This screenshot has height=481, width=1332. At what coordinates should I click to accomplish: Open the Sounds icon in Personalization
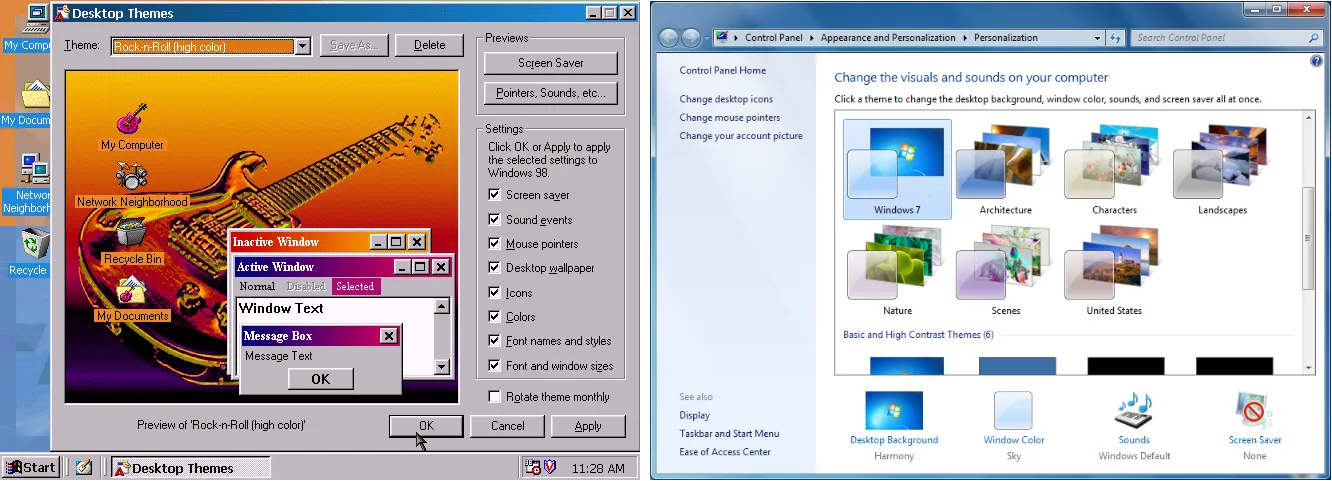(1133, 412)
